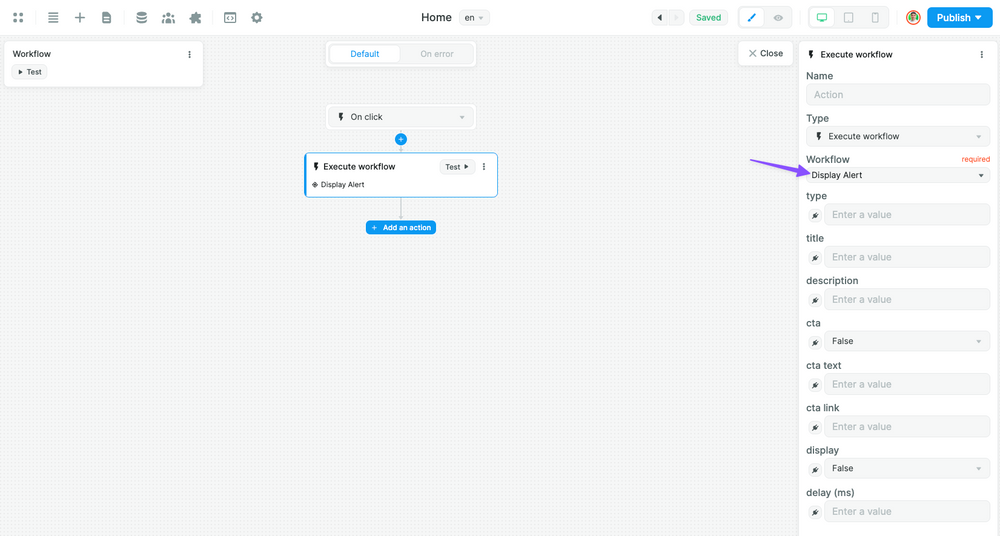Click the bind plug icon next to title
This screenshot has height=536, width=1000.
(815, 257)
